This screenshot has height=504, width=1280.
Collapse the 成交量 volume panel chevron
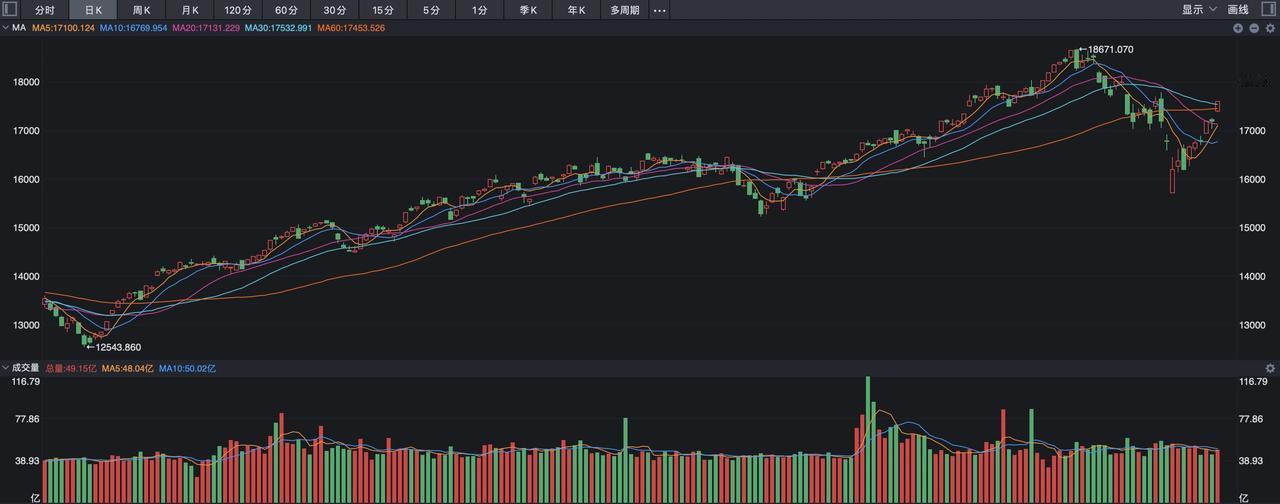point(5,368)
